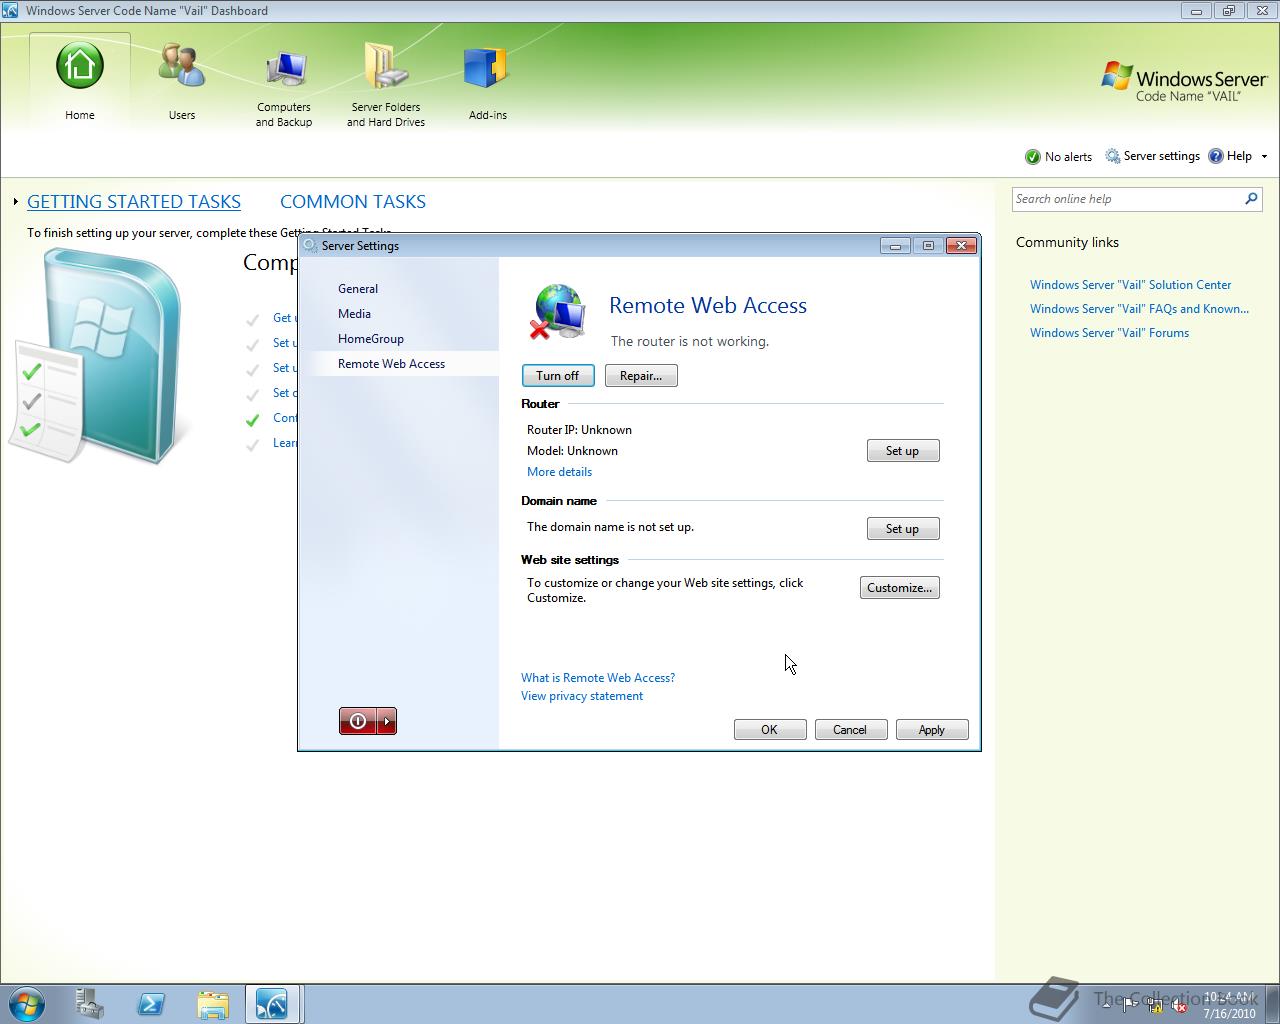The image size is (1280, 1024).
Task: Expand shutdown options arrow beside power icon
Action: point(387,721)
